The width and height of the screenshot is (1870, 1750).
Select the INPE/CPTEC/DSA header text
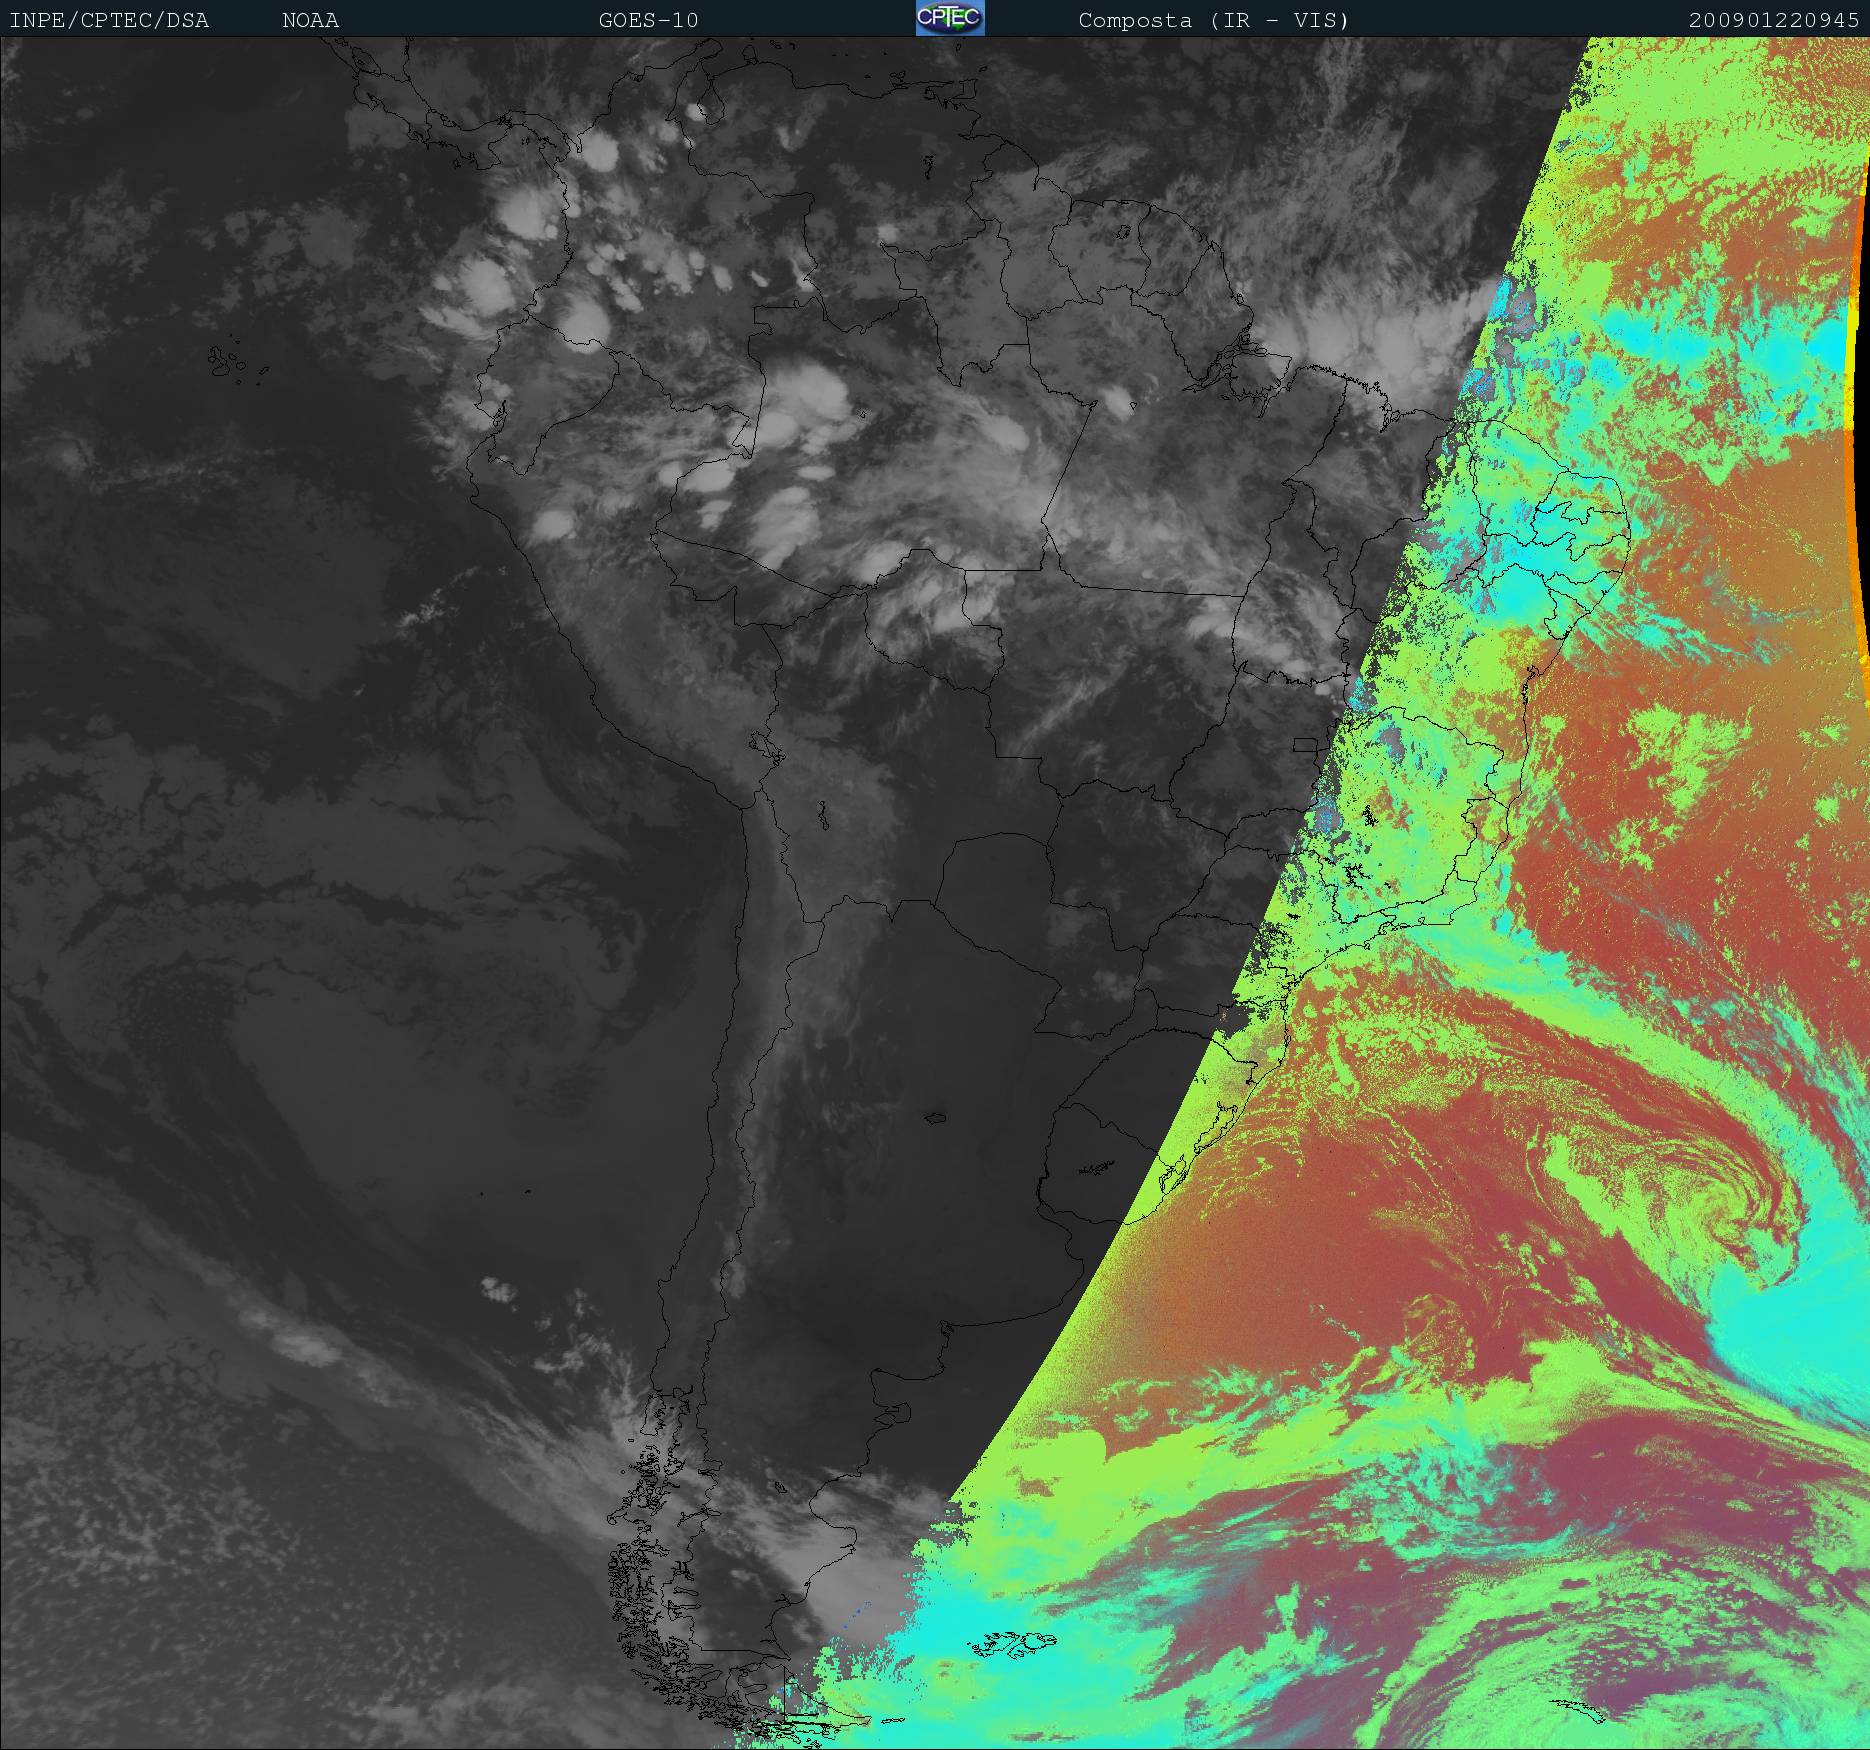[x=109, y=20]
